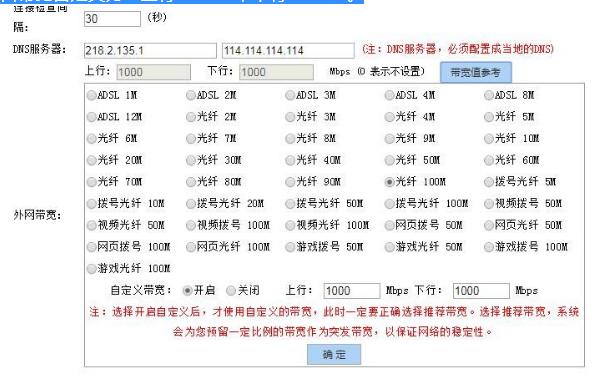Select 视频拨号 50M option
The image size is (592, 373).
tap(489, 204)
